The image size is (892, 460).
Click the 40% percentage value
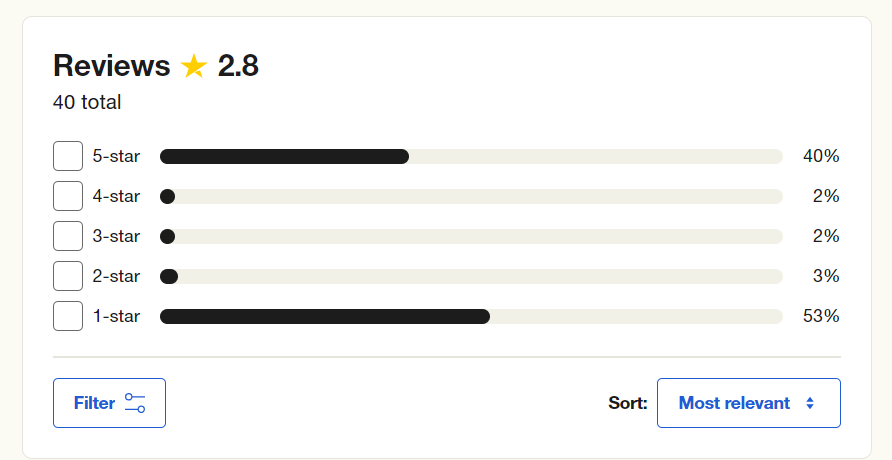821,156
